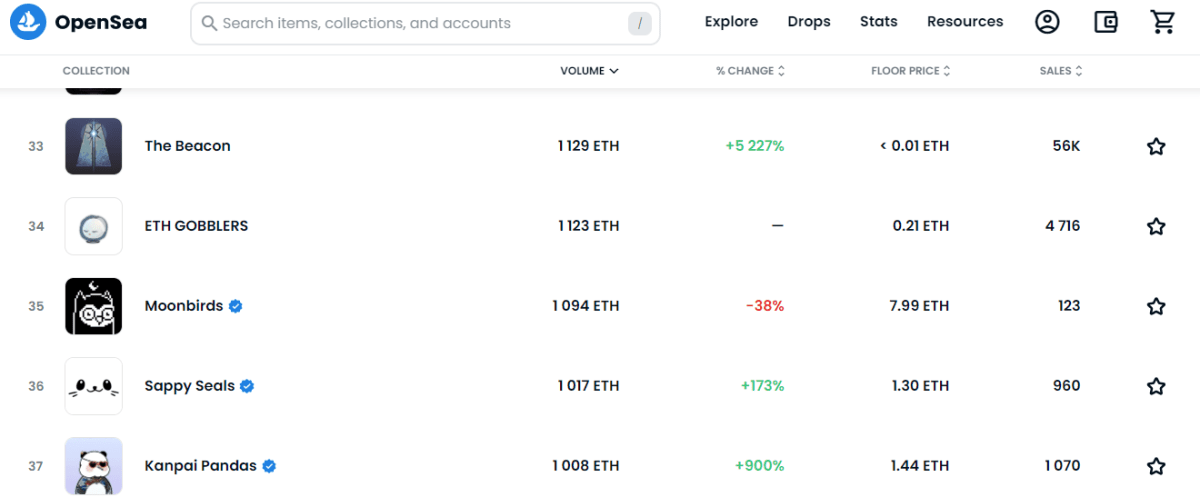Sort by Volume column
Viewport: 1200px width, 497px height.
click(x=589, y=71)
